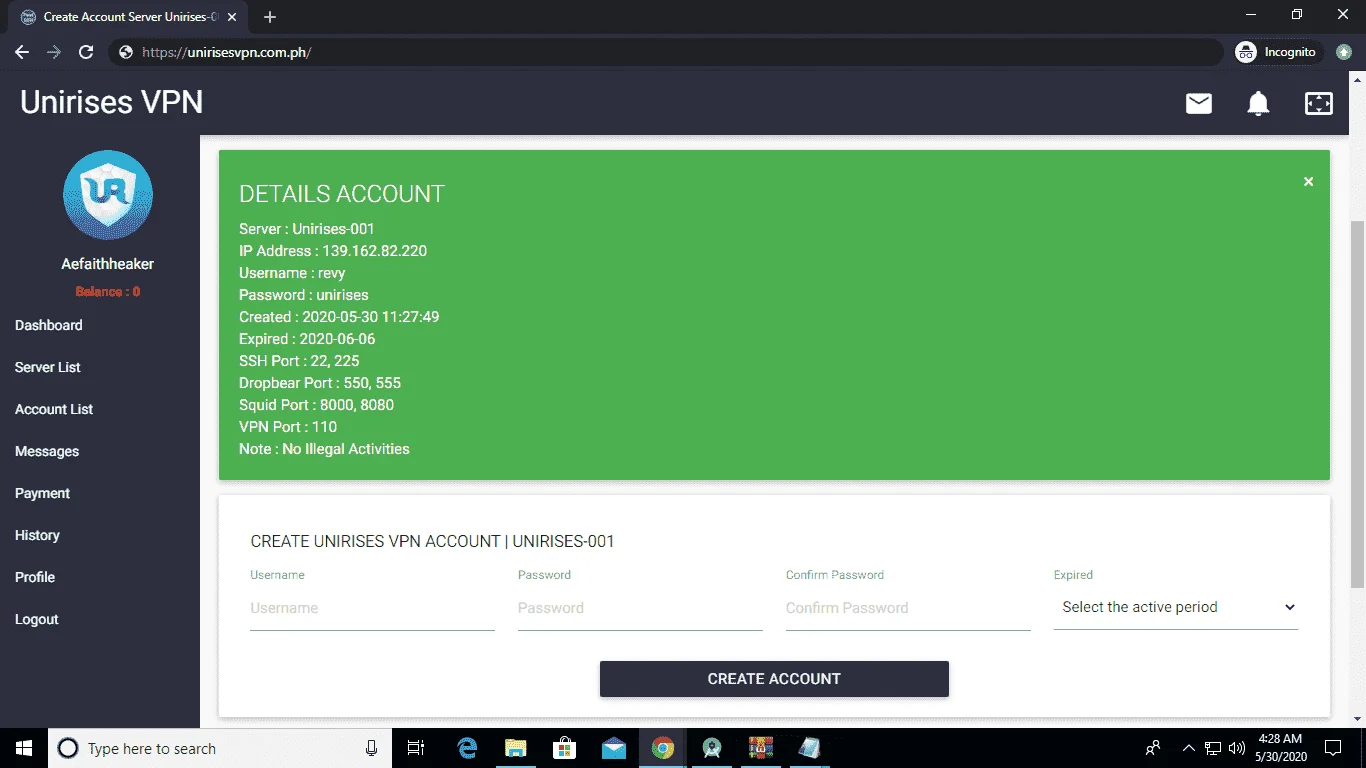
Task: Dismiss the Details Account green alert
Action: pyautogui.click(x=1308, y=181)
